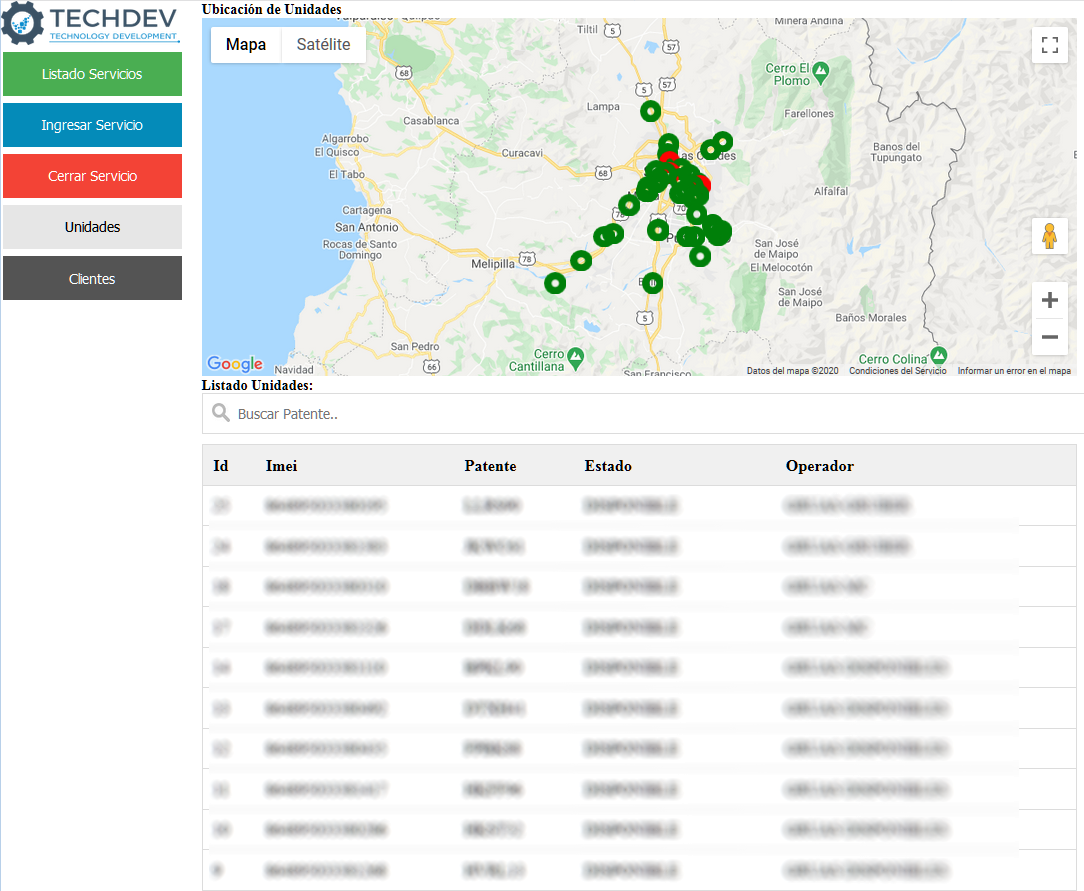Click the Estado column header

pyautogui.click(x=608, y=466)
